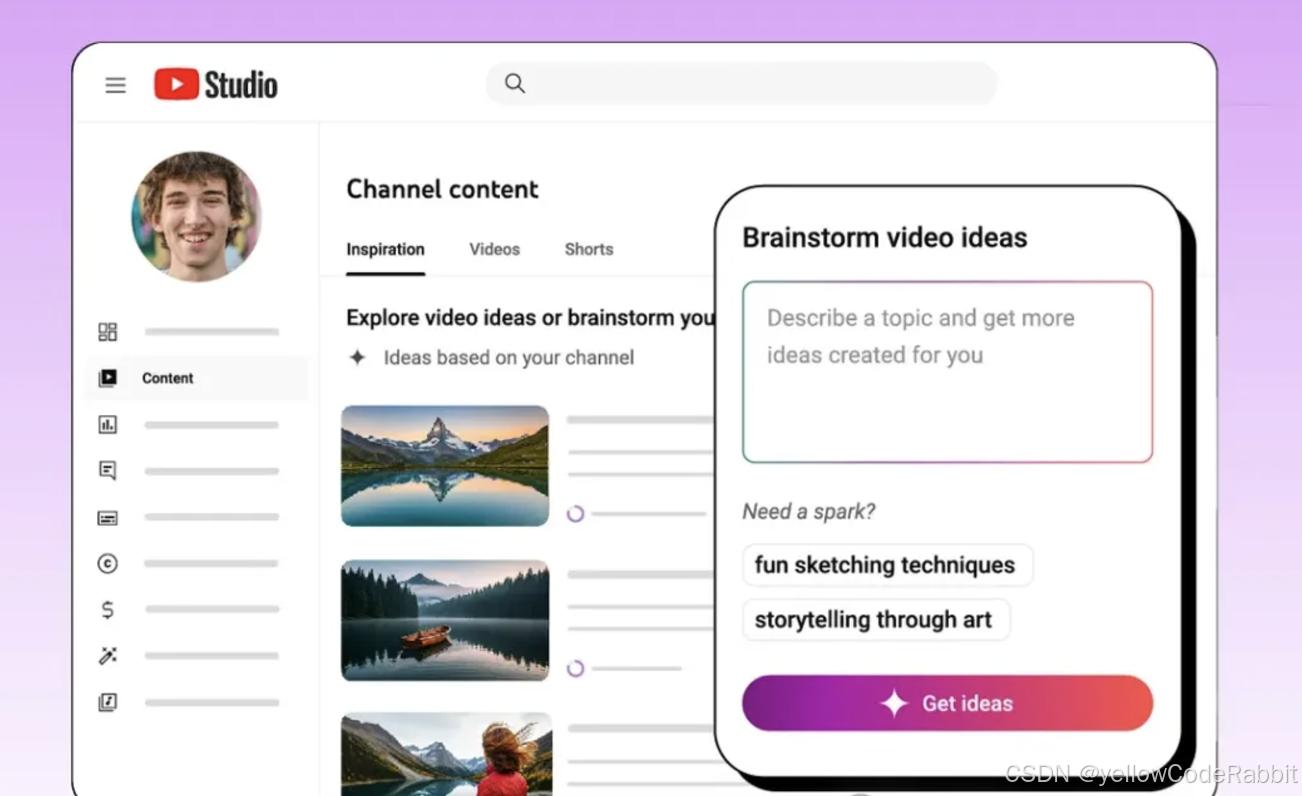Click the top search bar field
Screen dimensions: 1302x796
point(741,83)
